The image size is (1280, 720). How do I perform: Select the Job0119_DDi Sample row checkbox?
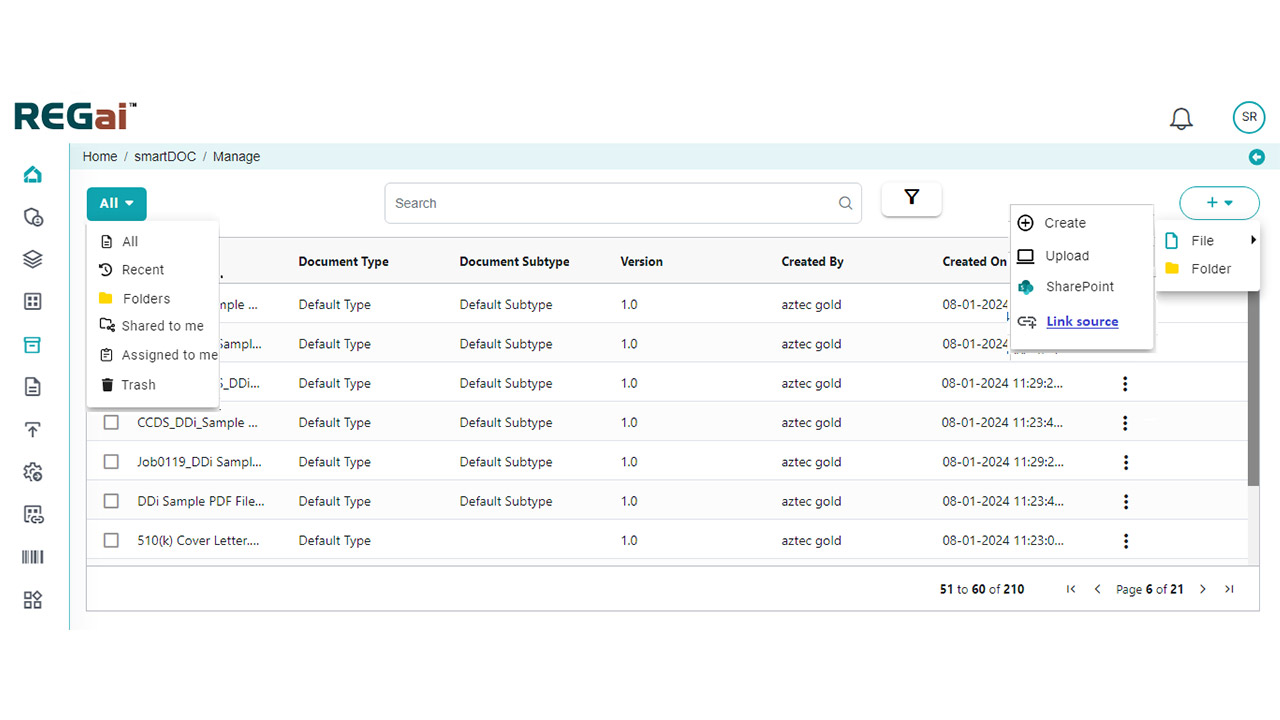point(111,462)
